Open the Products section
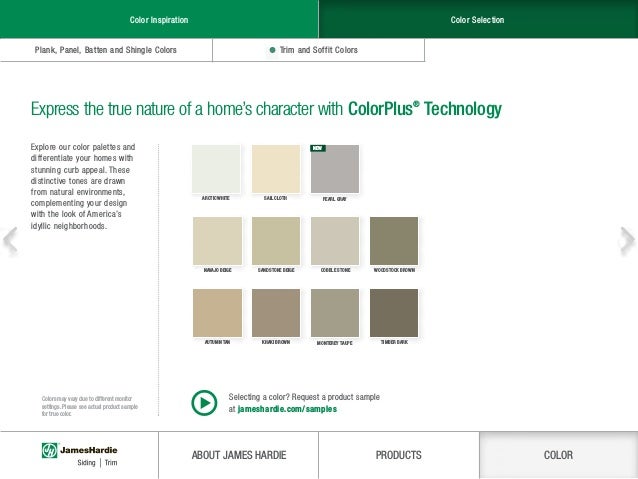 click(x=399, y=455)
